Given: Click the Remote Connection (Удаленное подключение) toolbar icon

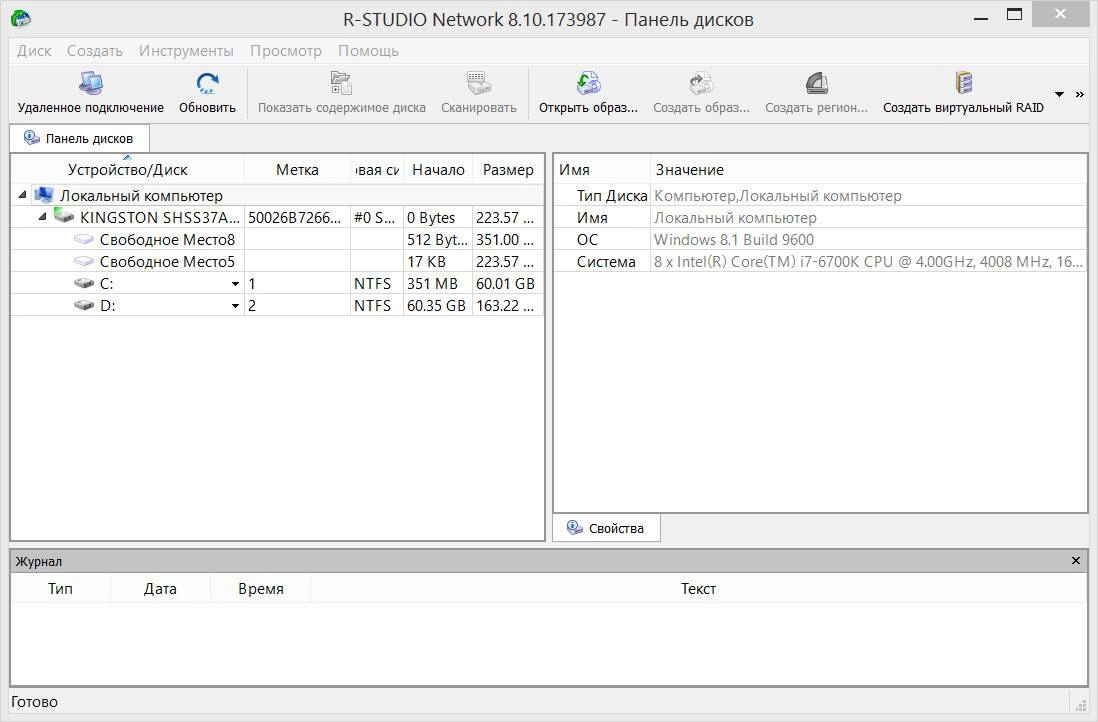Looking at the screenshot, I should coord(90,83).
